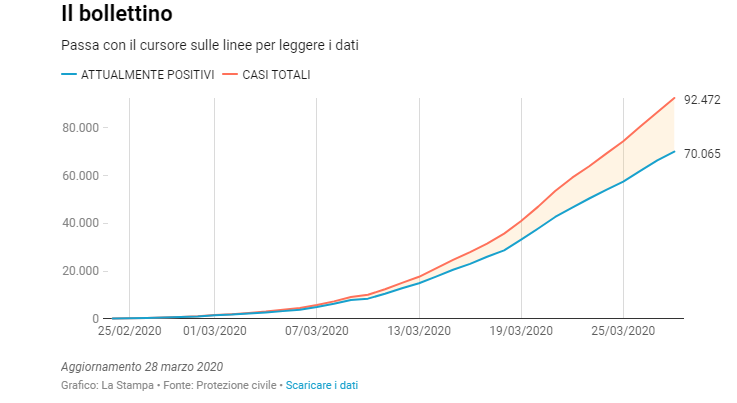Select the 13/03/2020 date on the axis
Viewport: 737px width, 403px height.
click(x=419, y=331)
